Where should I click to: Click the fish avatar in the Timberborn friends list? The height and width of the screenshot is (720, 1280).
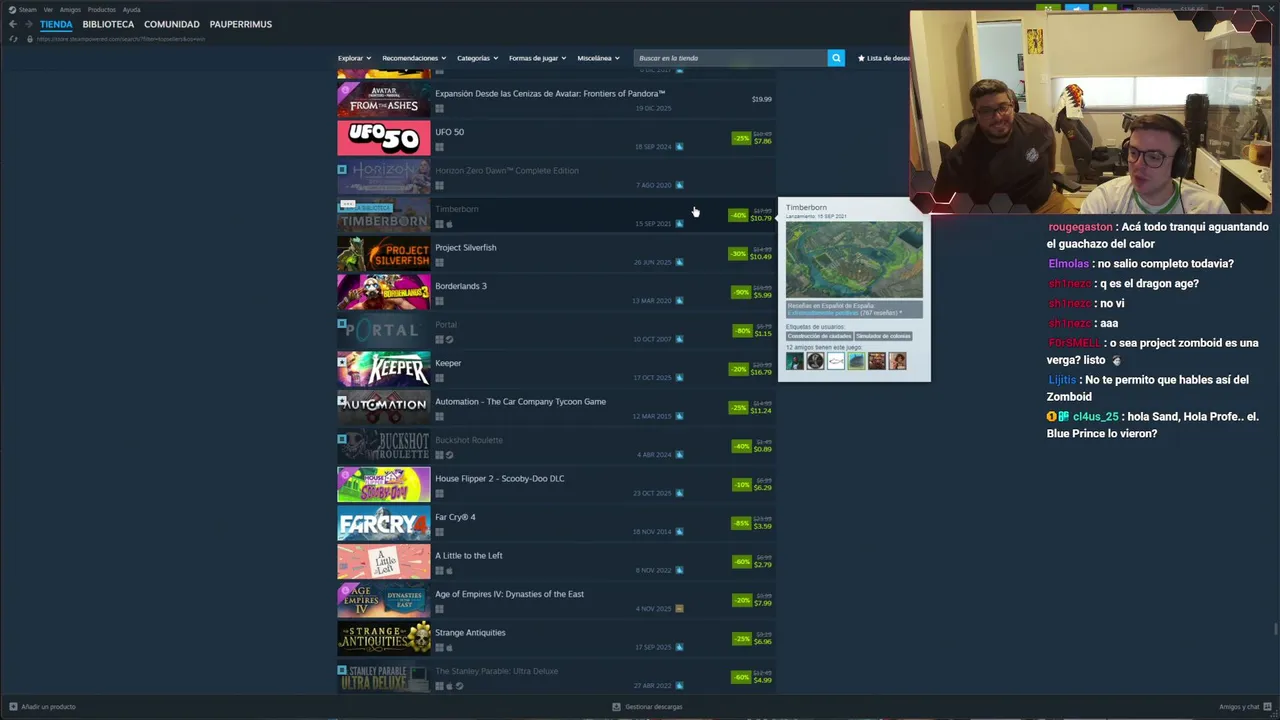coord(836,361)
